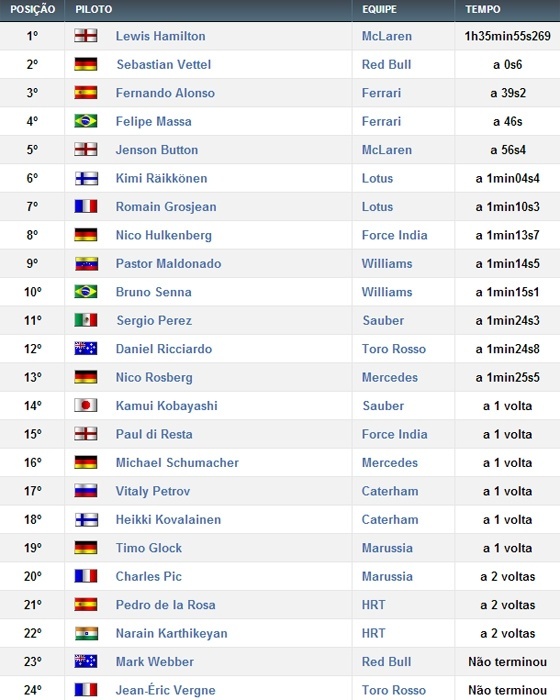Open Jenson Button driver link

coord(157,150)
